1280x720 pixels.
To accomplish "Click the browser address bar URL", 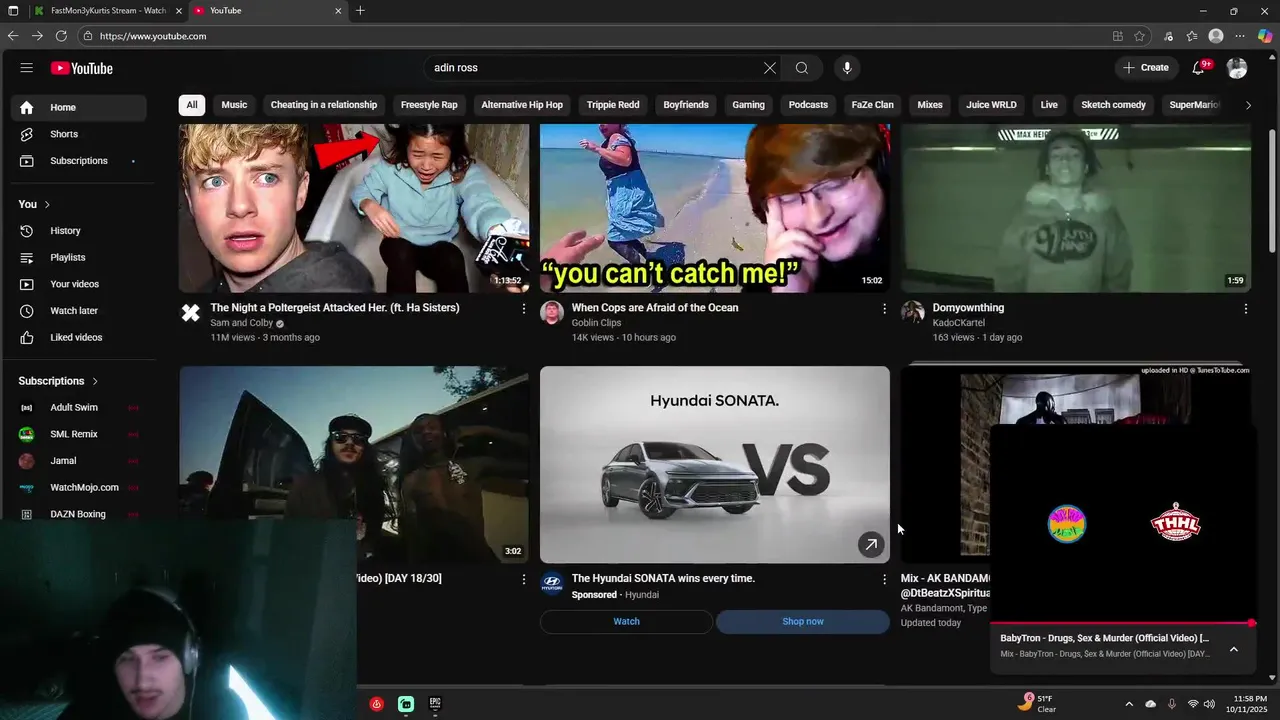I will 153,36.
